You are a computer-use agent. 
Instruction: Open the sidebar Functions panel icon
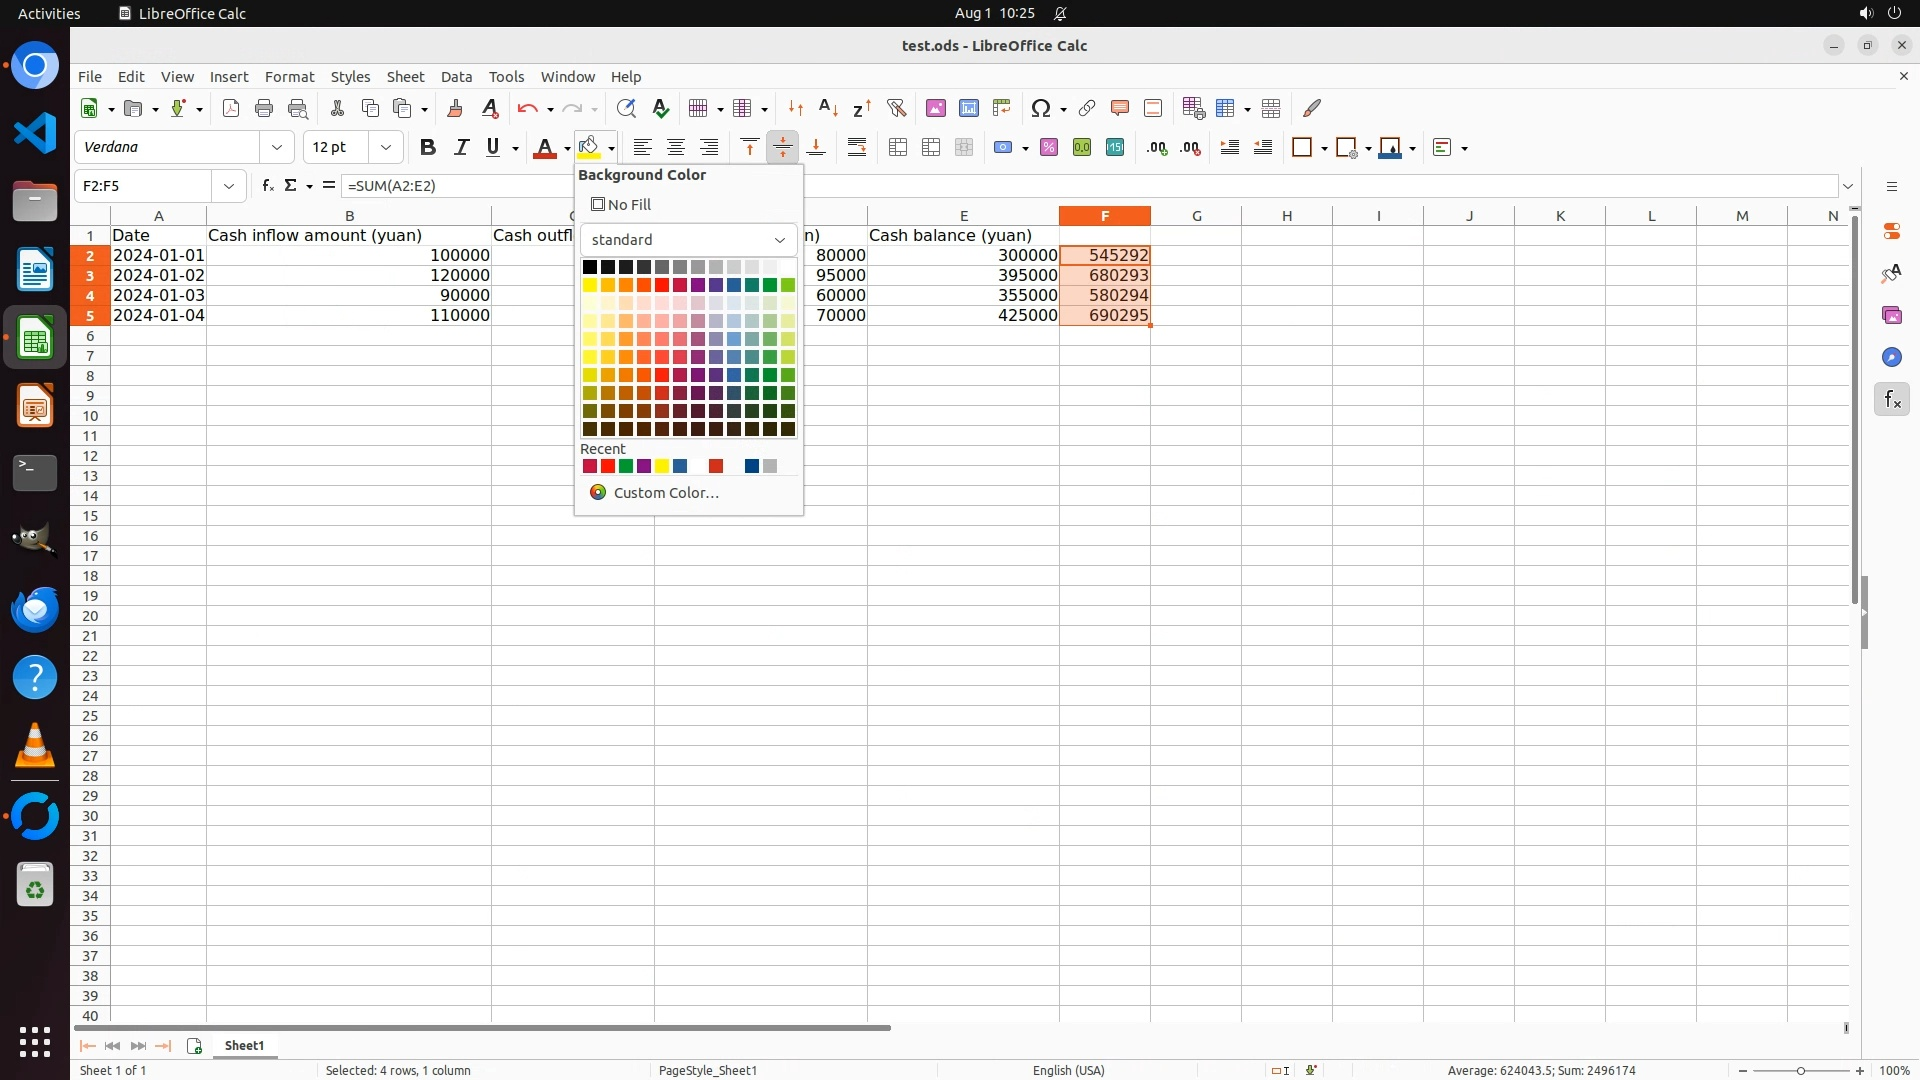point(1891,400)
